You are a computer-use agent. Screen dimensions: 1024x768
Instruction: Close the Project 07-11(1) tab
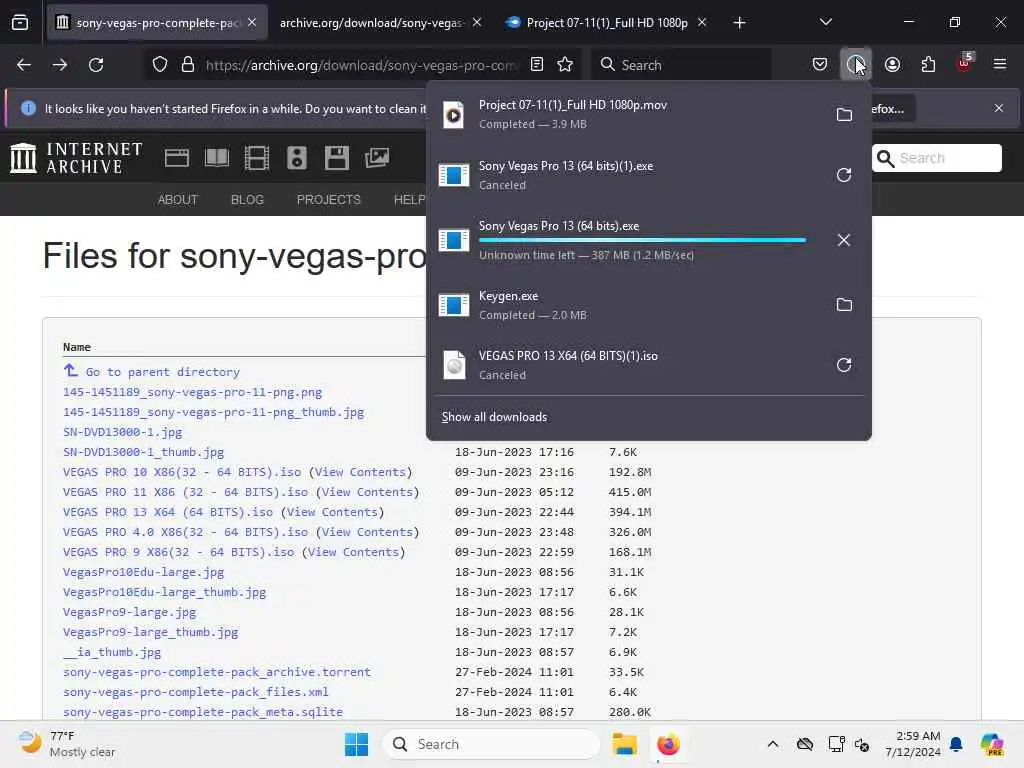pyautogui.click(x=702, y=22)
